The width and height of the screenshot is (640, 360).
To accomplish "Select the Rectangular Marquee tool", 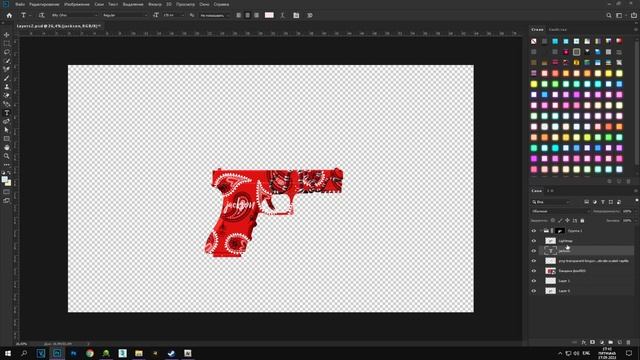I will click(x=7, y=44).
